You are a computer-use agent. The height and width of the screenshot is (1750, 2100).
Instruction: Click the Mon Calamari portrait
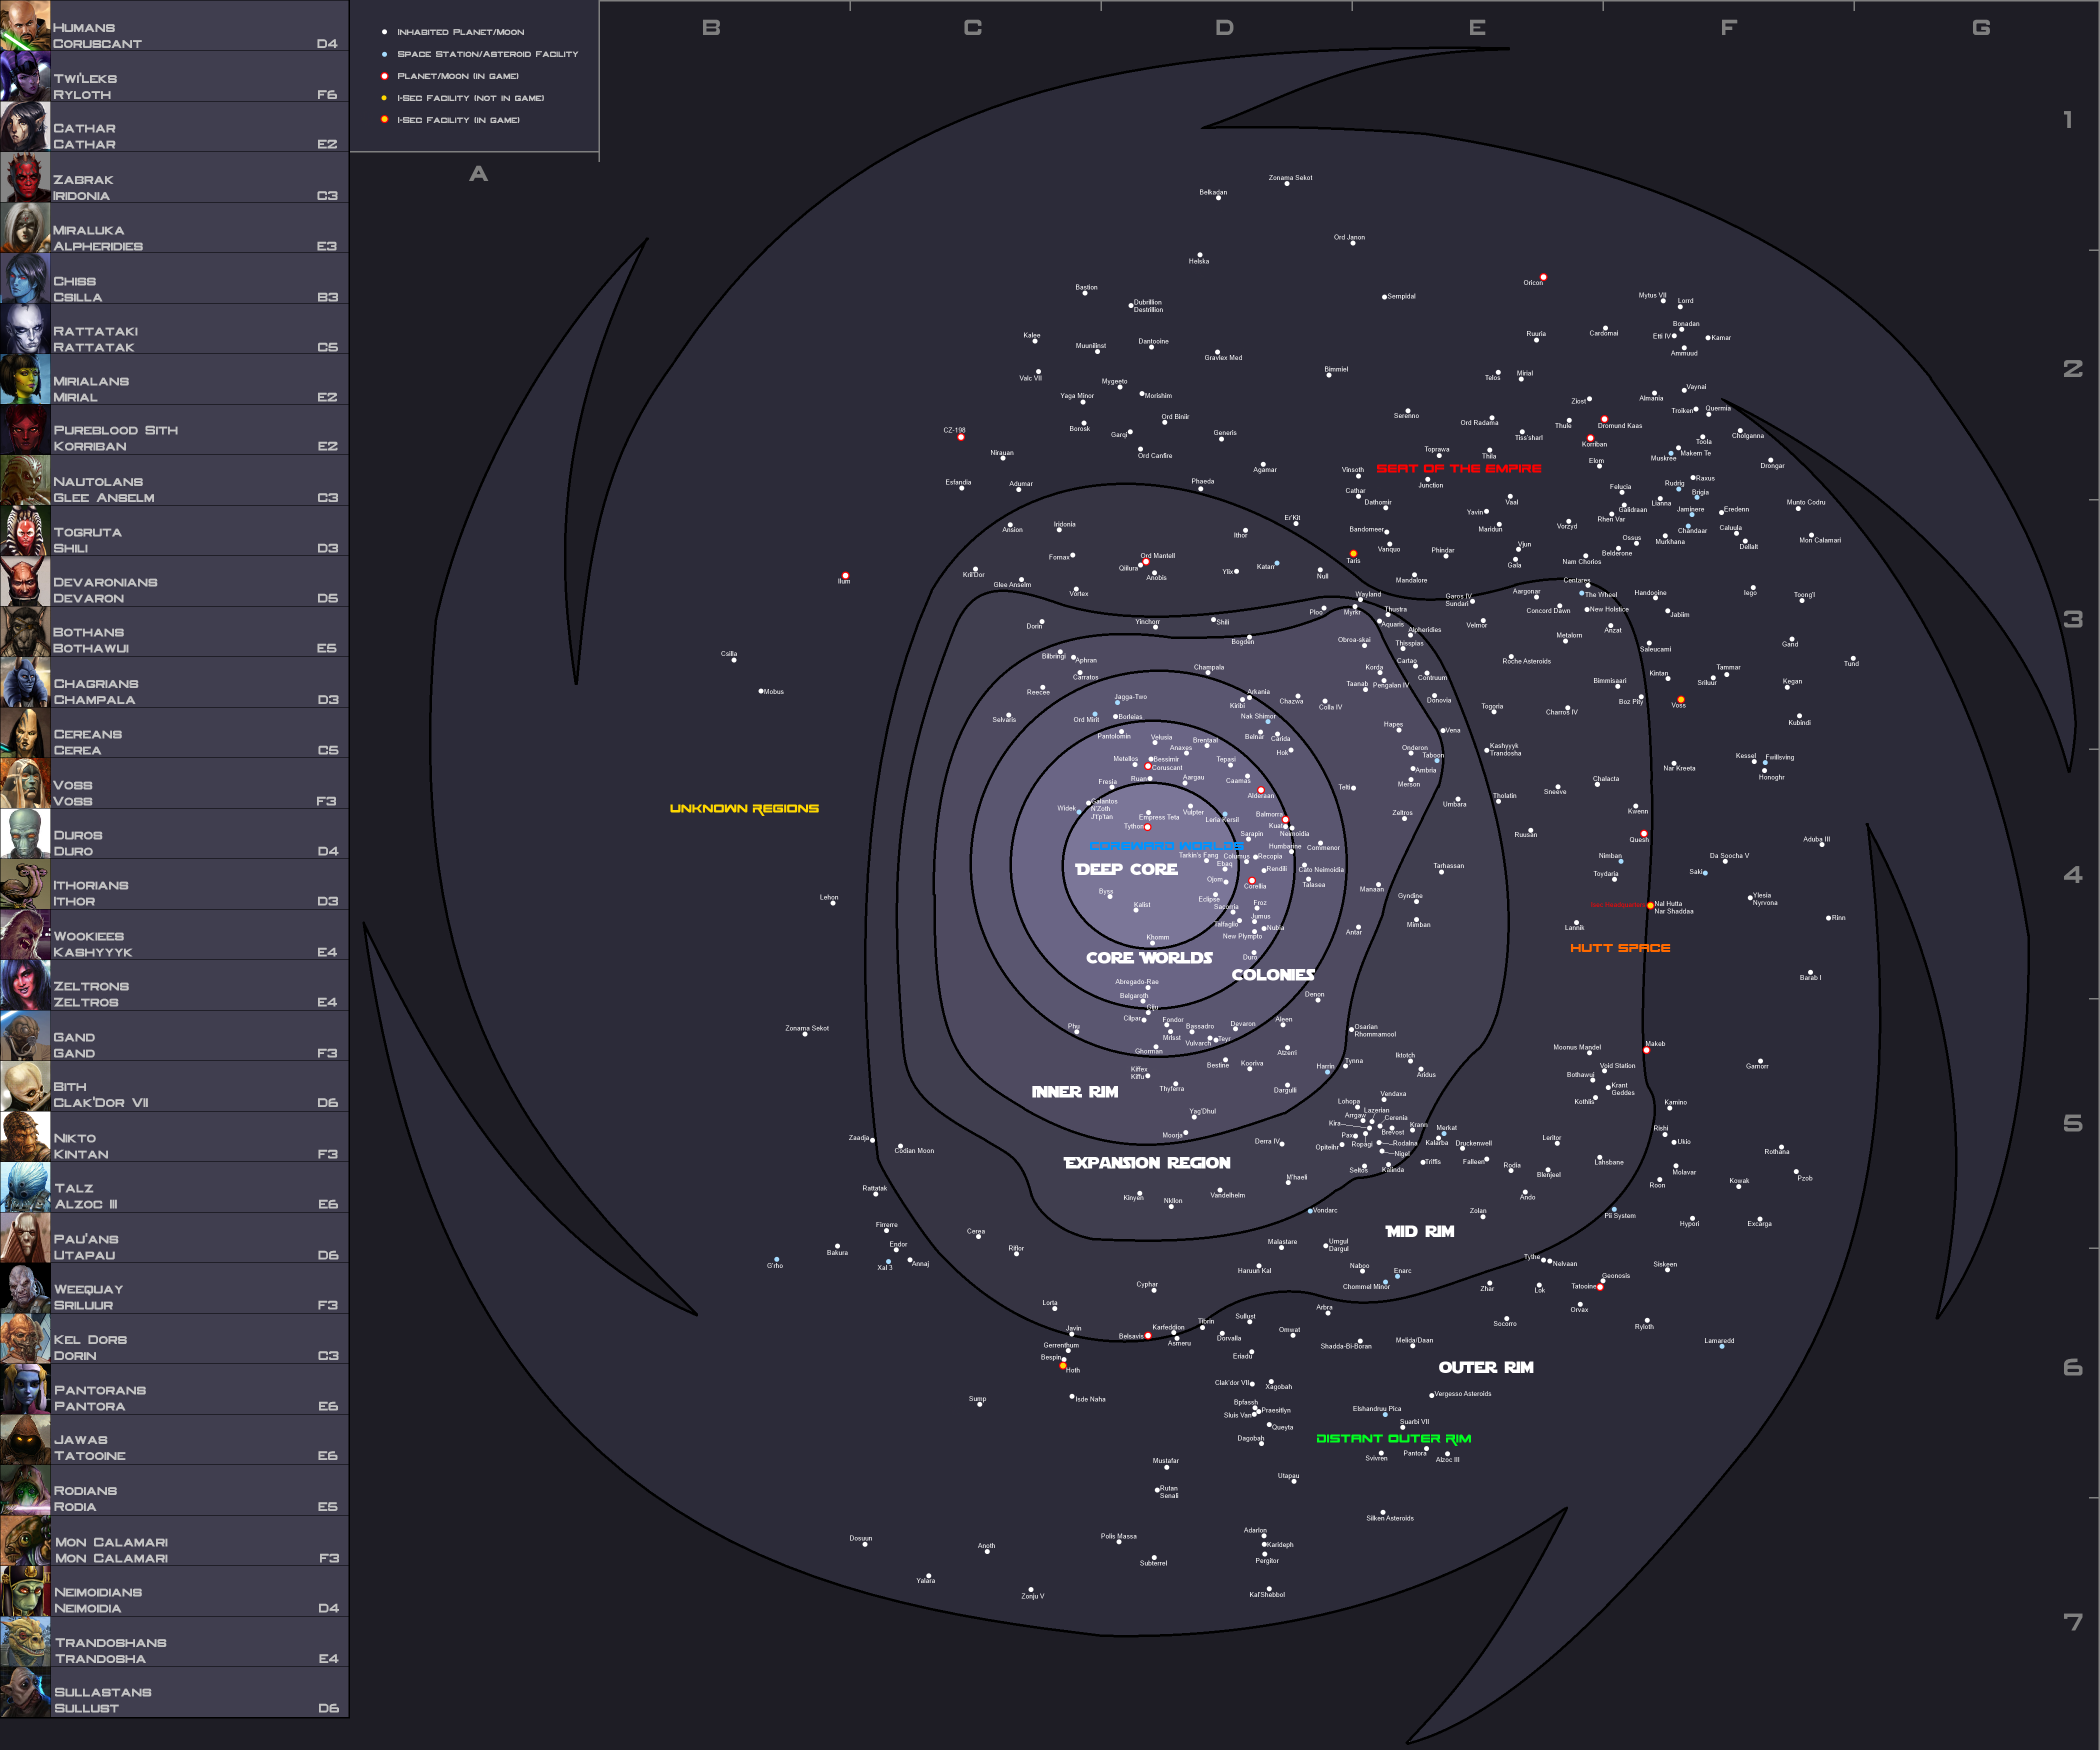point(25,1540)
